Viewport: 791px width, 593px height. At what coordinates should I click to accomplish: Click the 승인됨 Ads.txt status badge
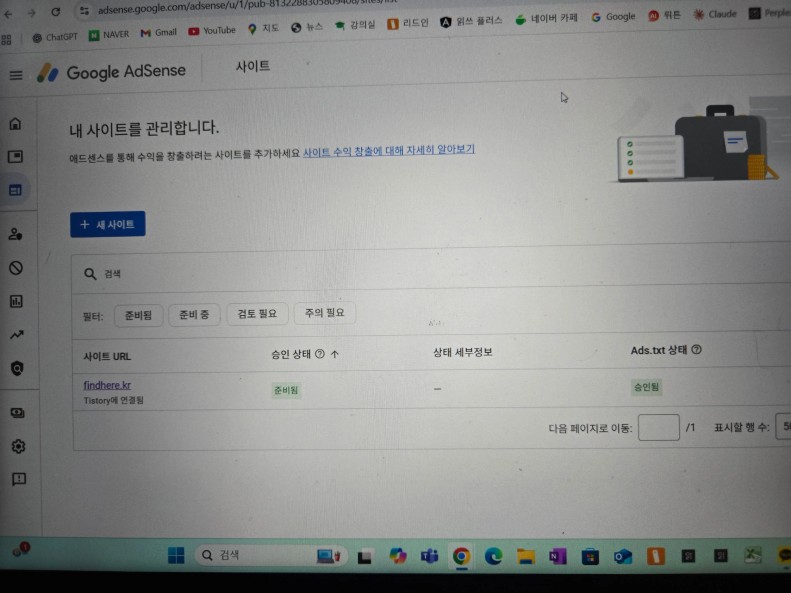click(646, 387)
